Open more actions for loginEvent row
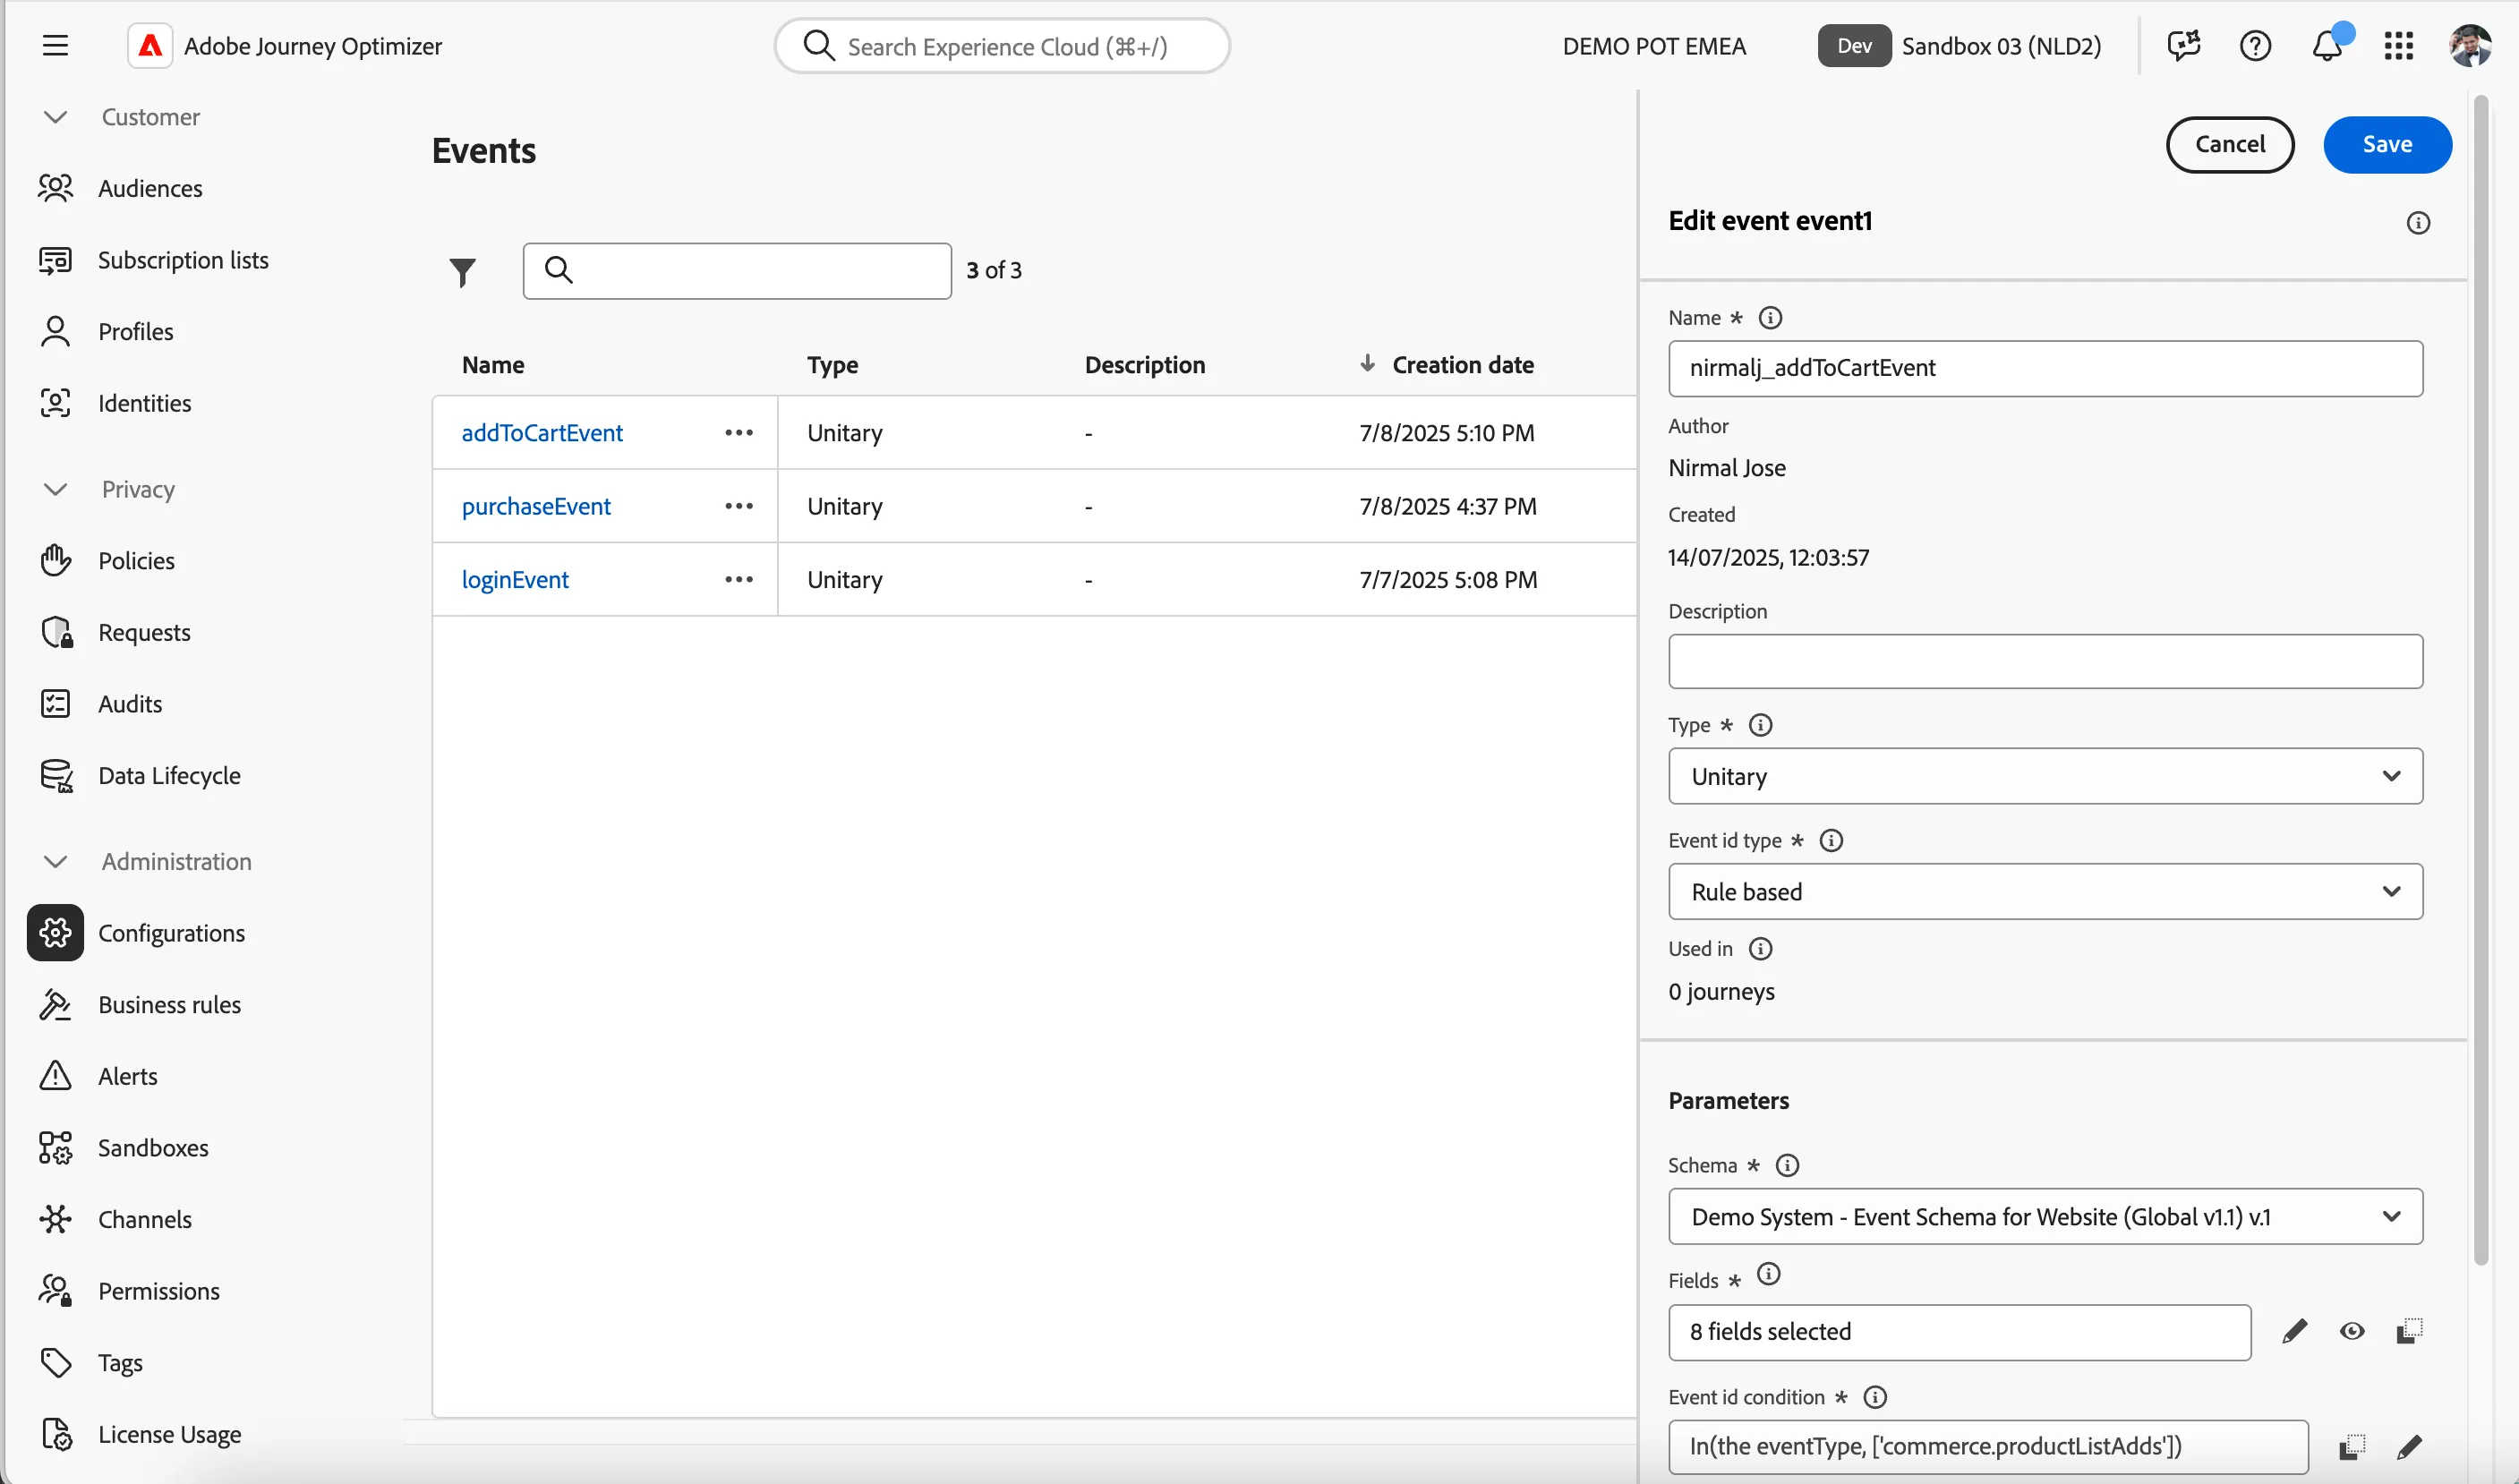Image resolution: width=2519 pixels, height=1484 pixels. [x=739, y=580]
